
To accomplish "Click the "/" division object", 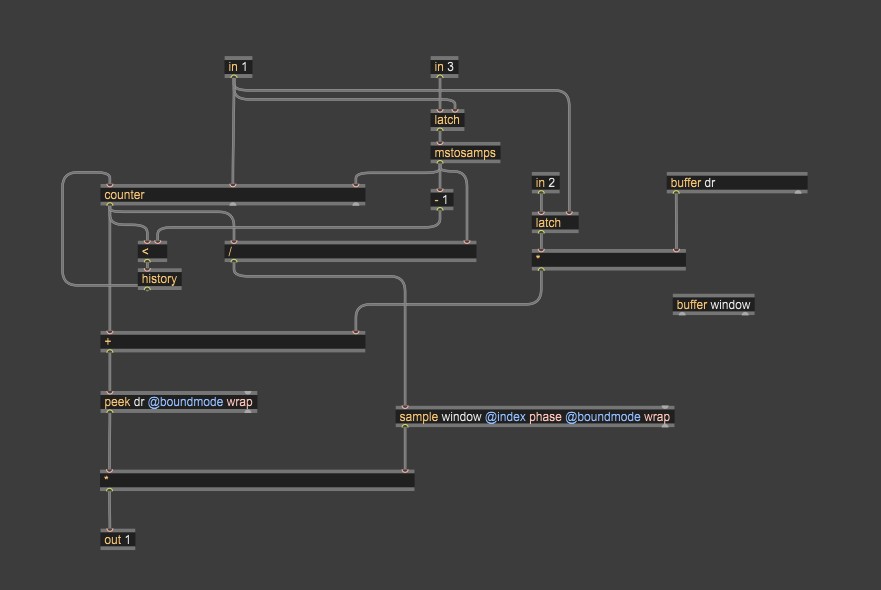I will point(351,251).
